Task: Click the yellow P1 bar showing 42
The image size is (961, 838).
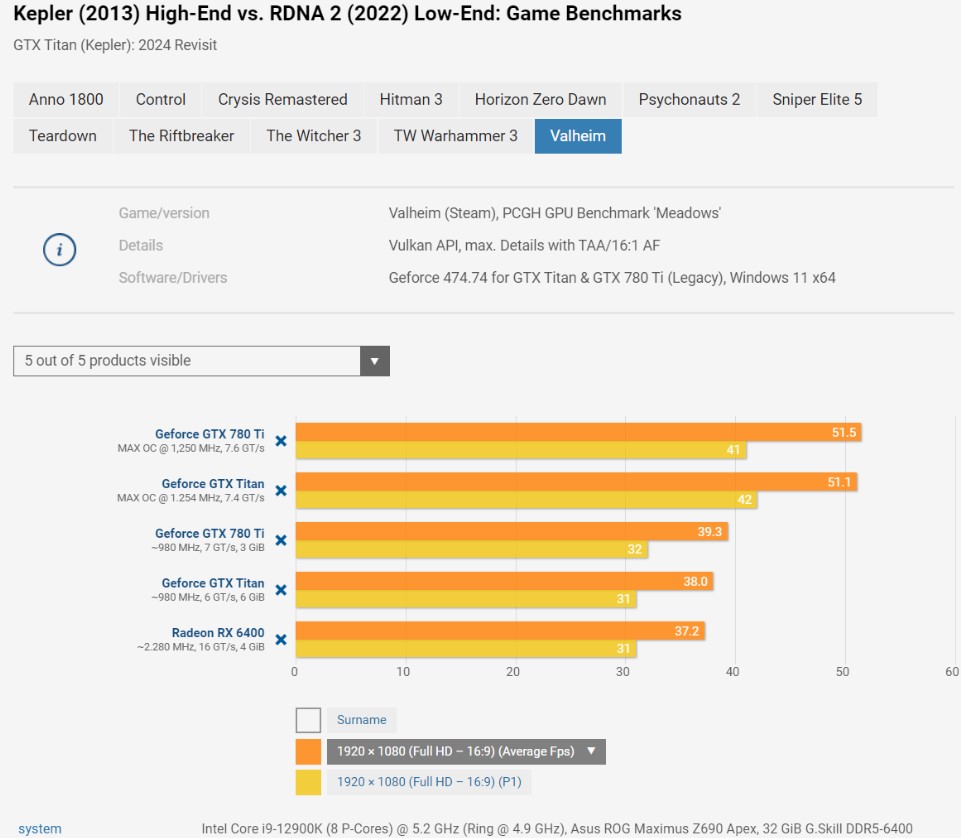Action: click(526, 500)
